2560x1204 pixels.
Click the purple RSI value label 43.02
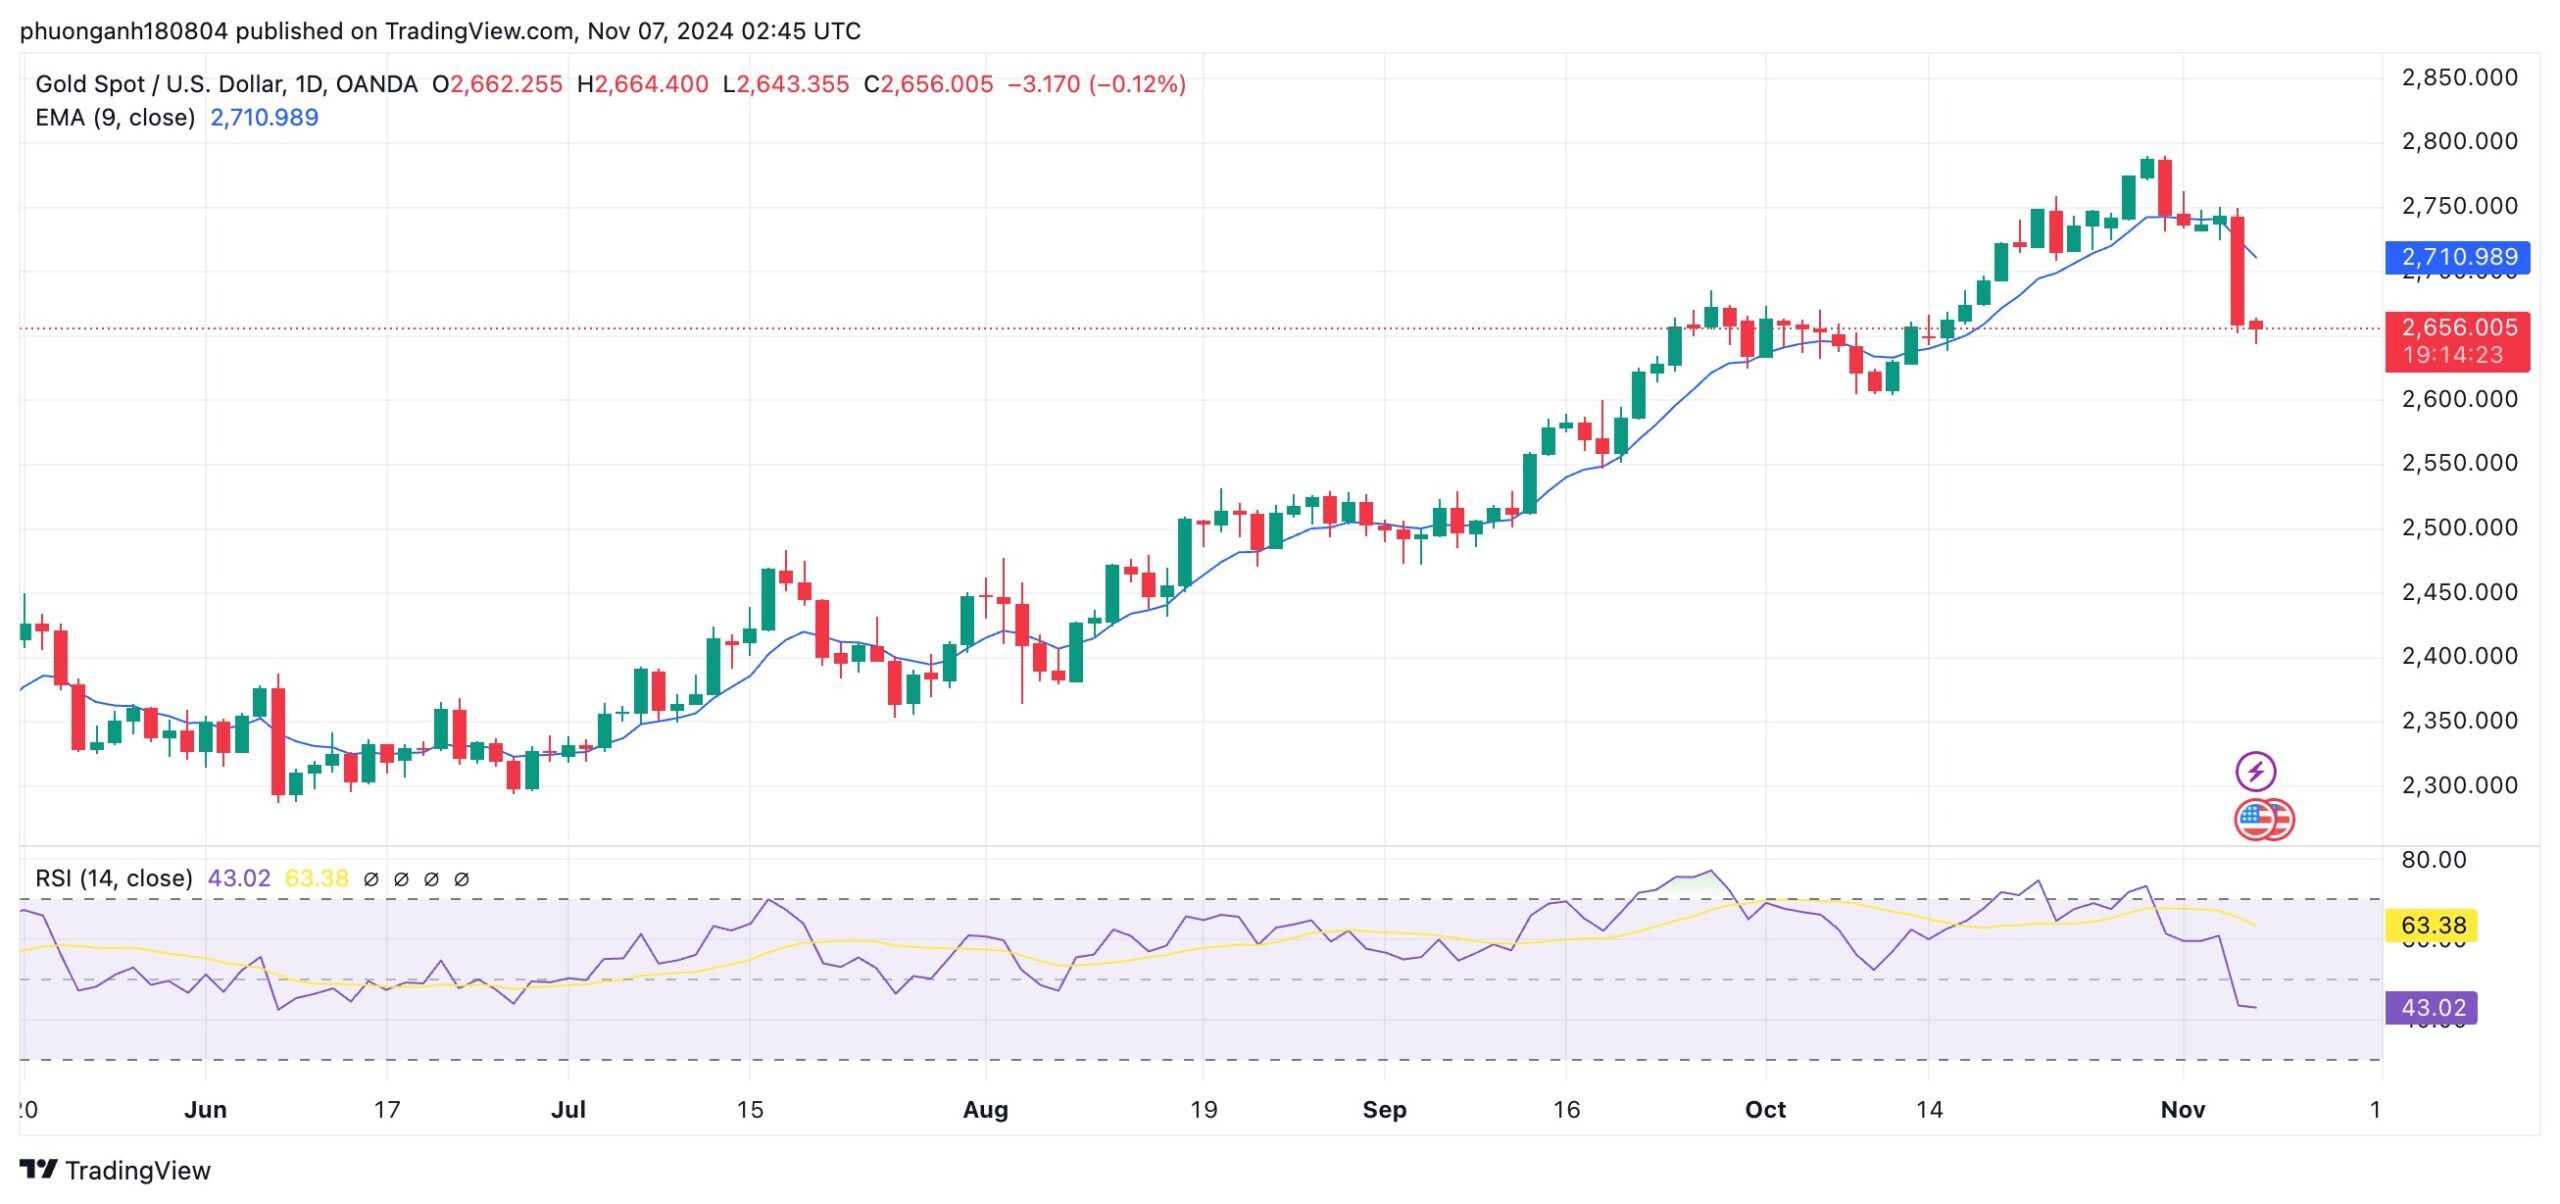coord(2432,1007)
